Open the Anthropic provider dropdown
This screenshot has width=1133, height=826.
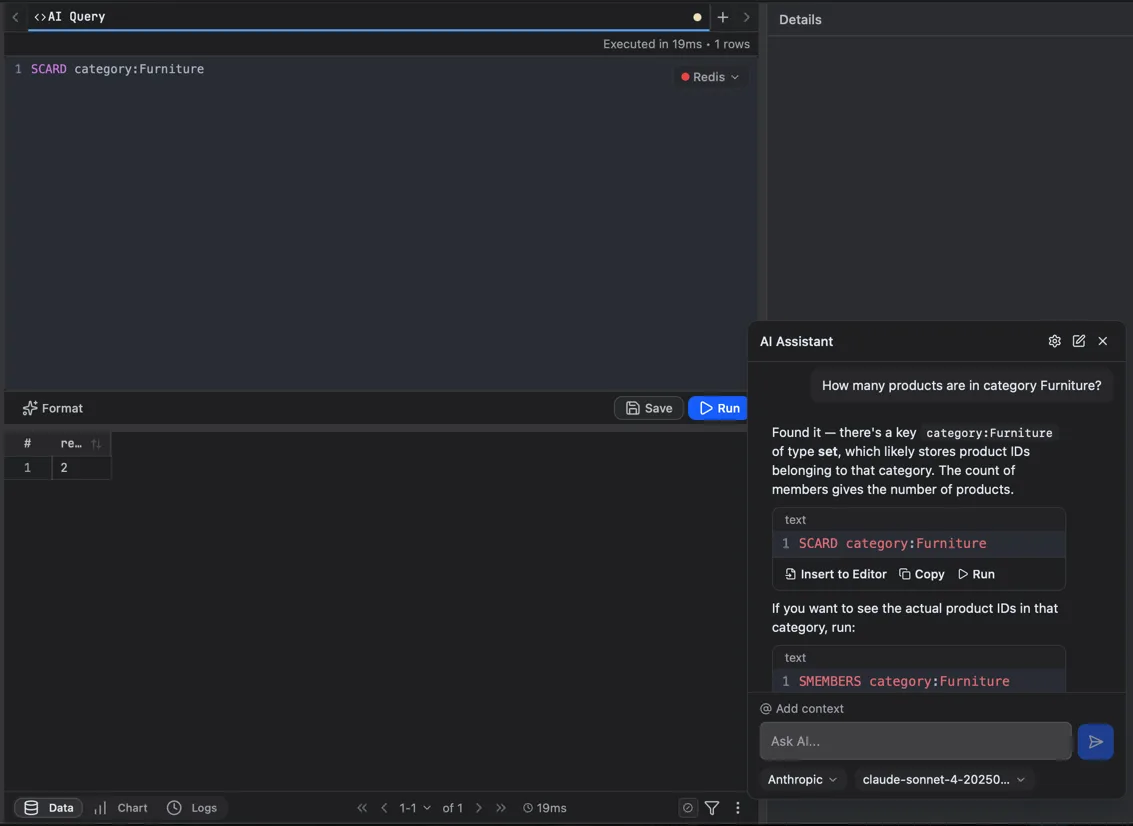pyautogui.click(x=802, y=780)
